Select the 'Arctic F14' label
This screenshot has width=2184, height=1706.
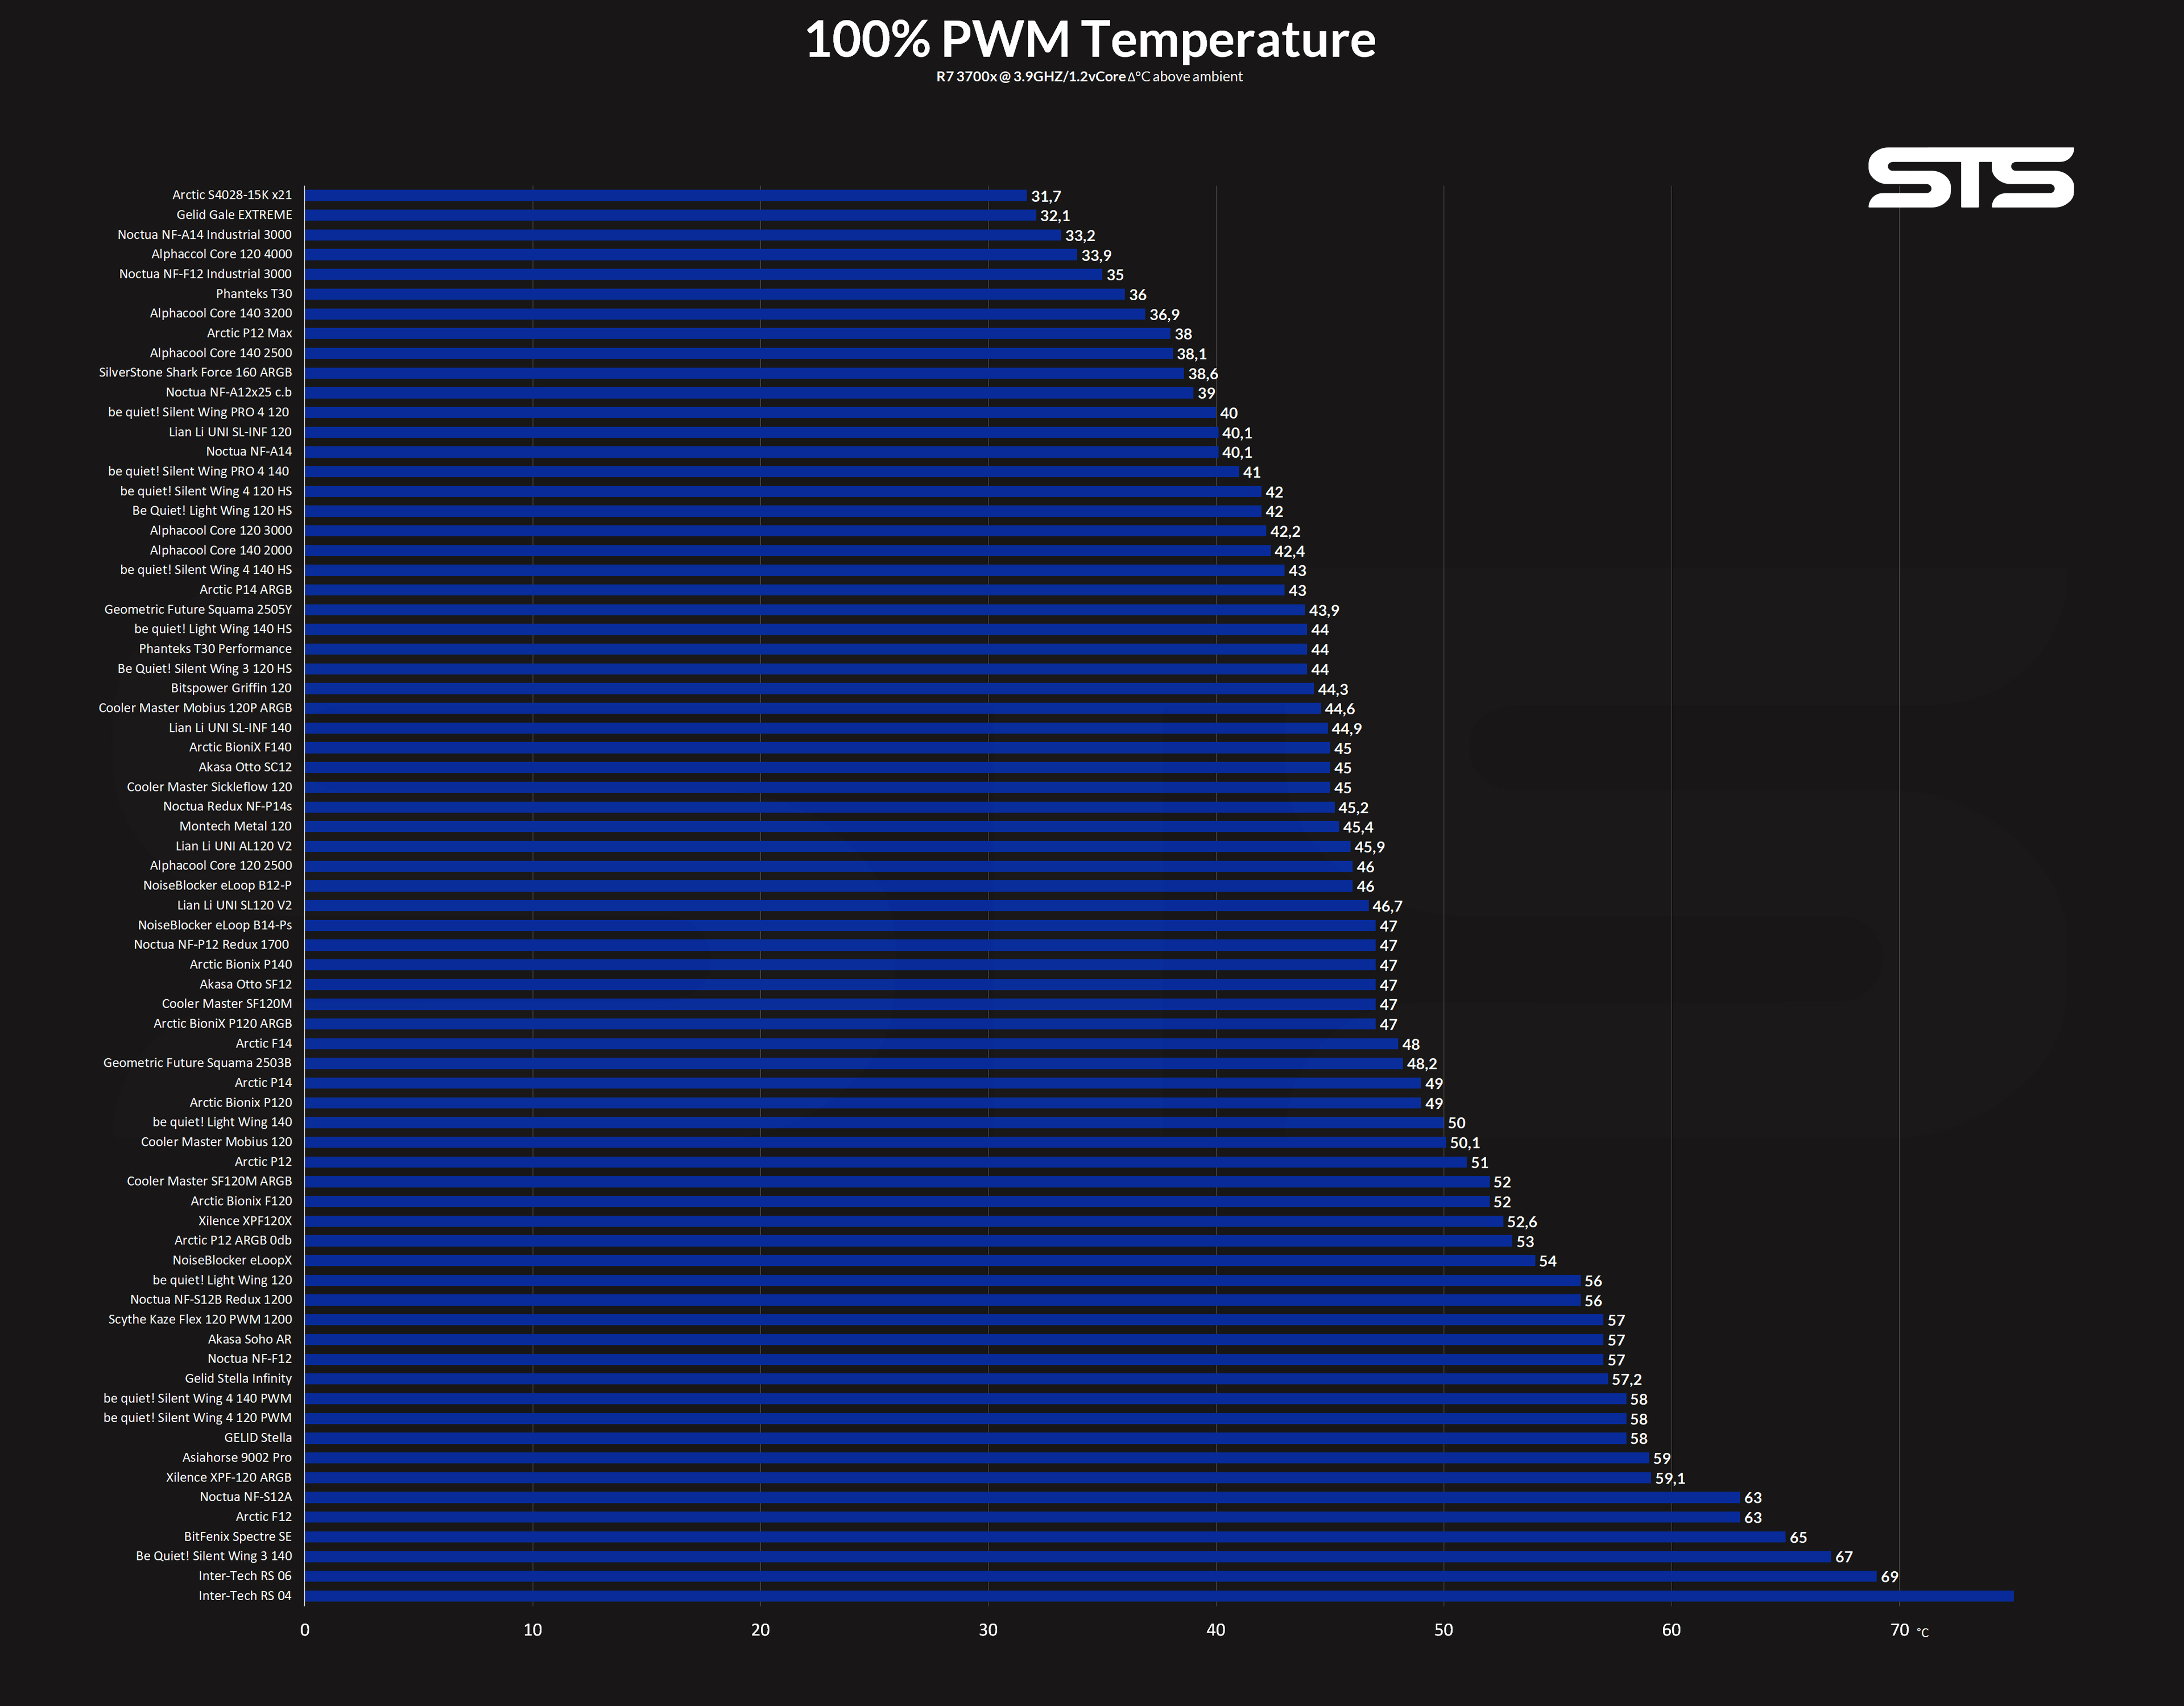coord(264,1044)
